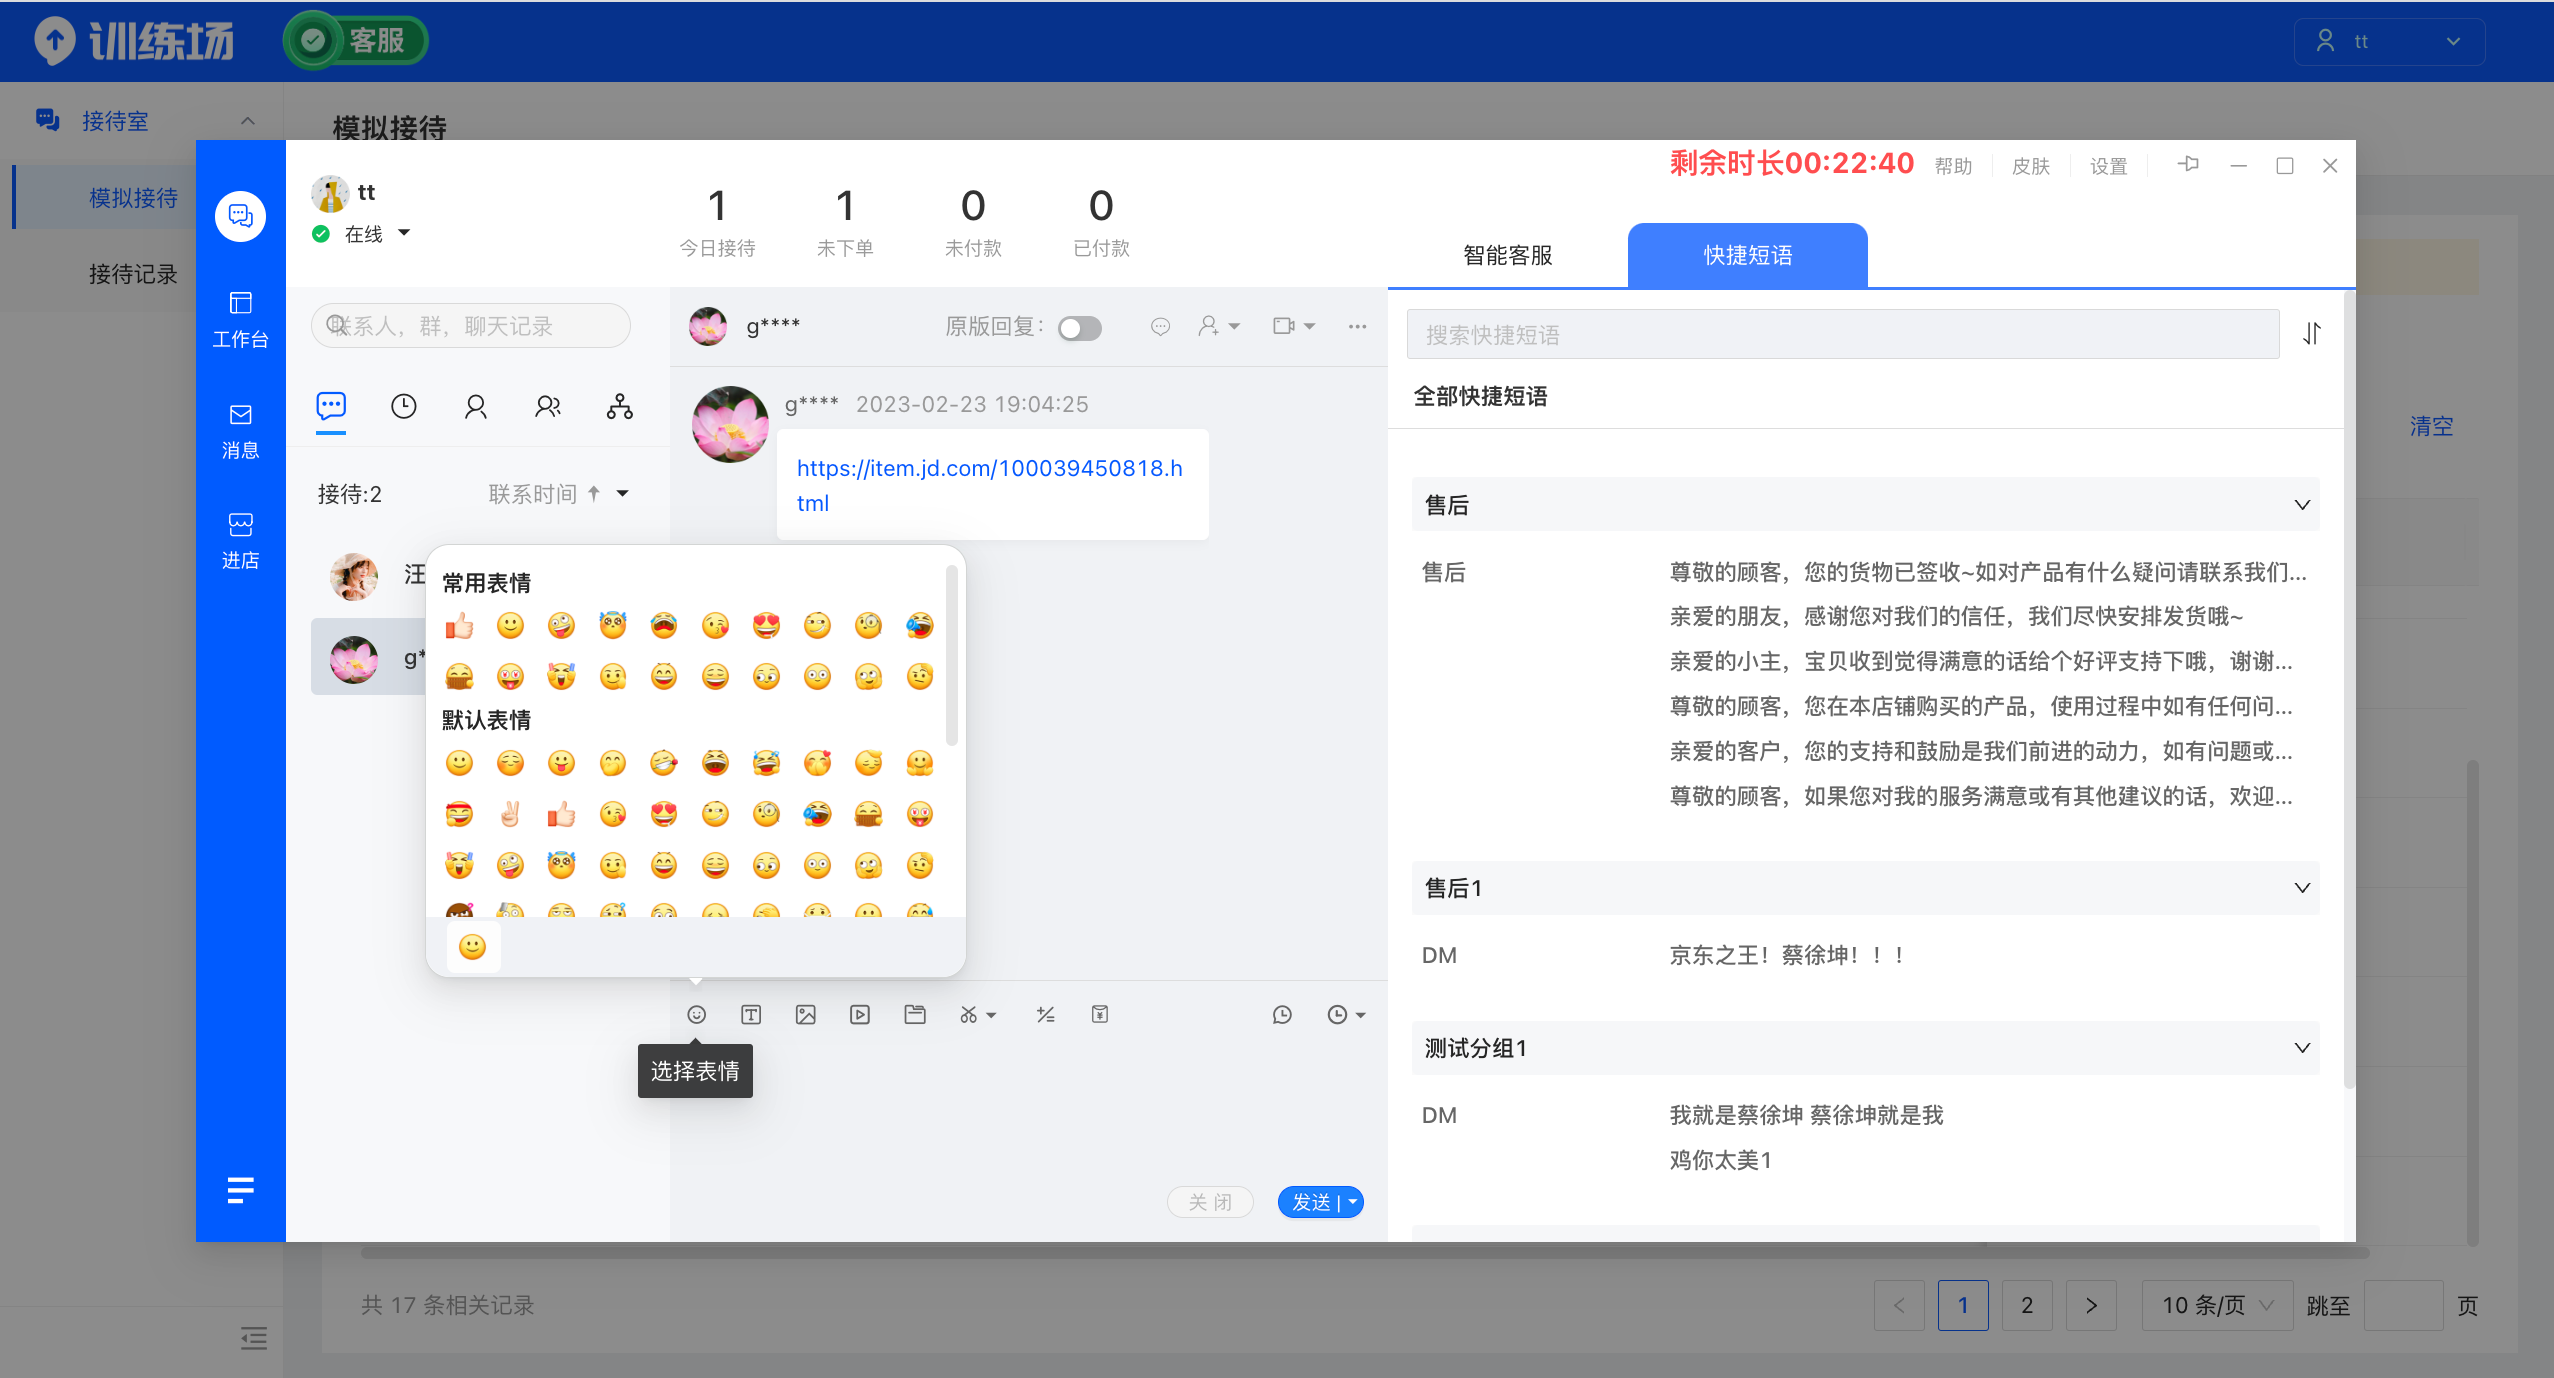Click 帮助 in window title bar
The height and width of the screenshot is (1378, 2554).
point(1953,166)
